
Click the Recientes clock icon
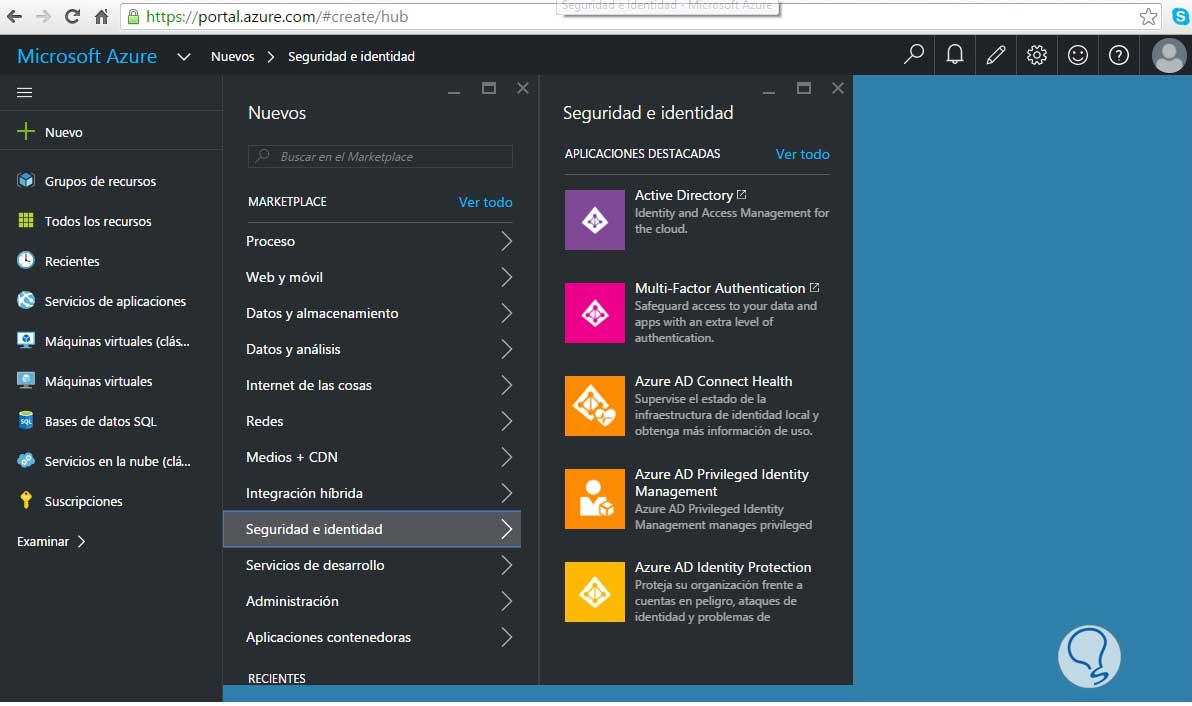[x=26, y=261]
